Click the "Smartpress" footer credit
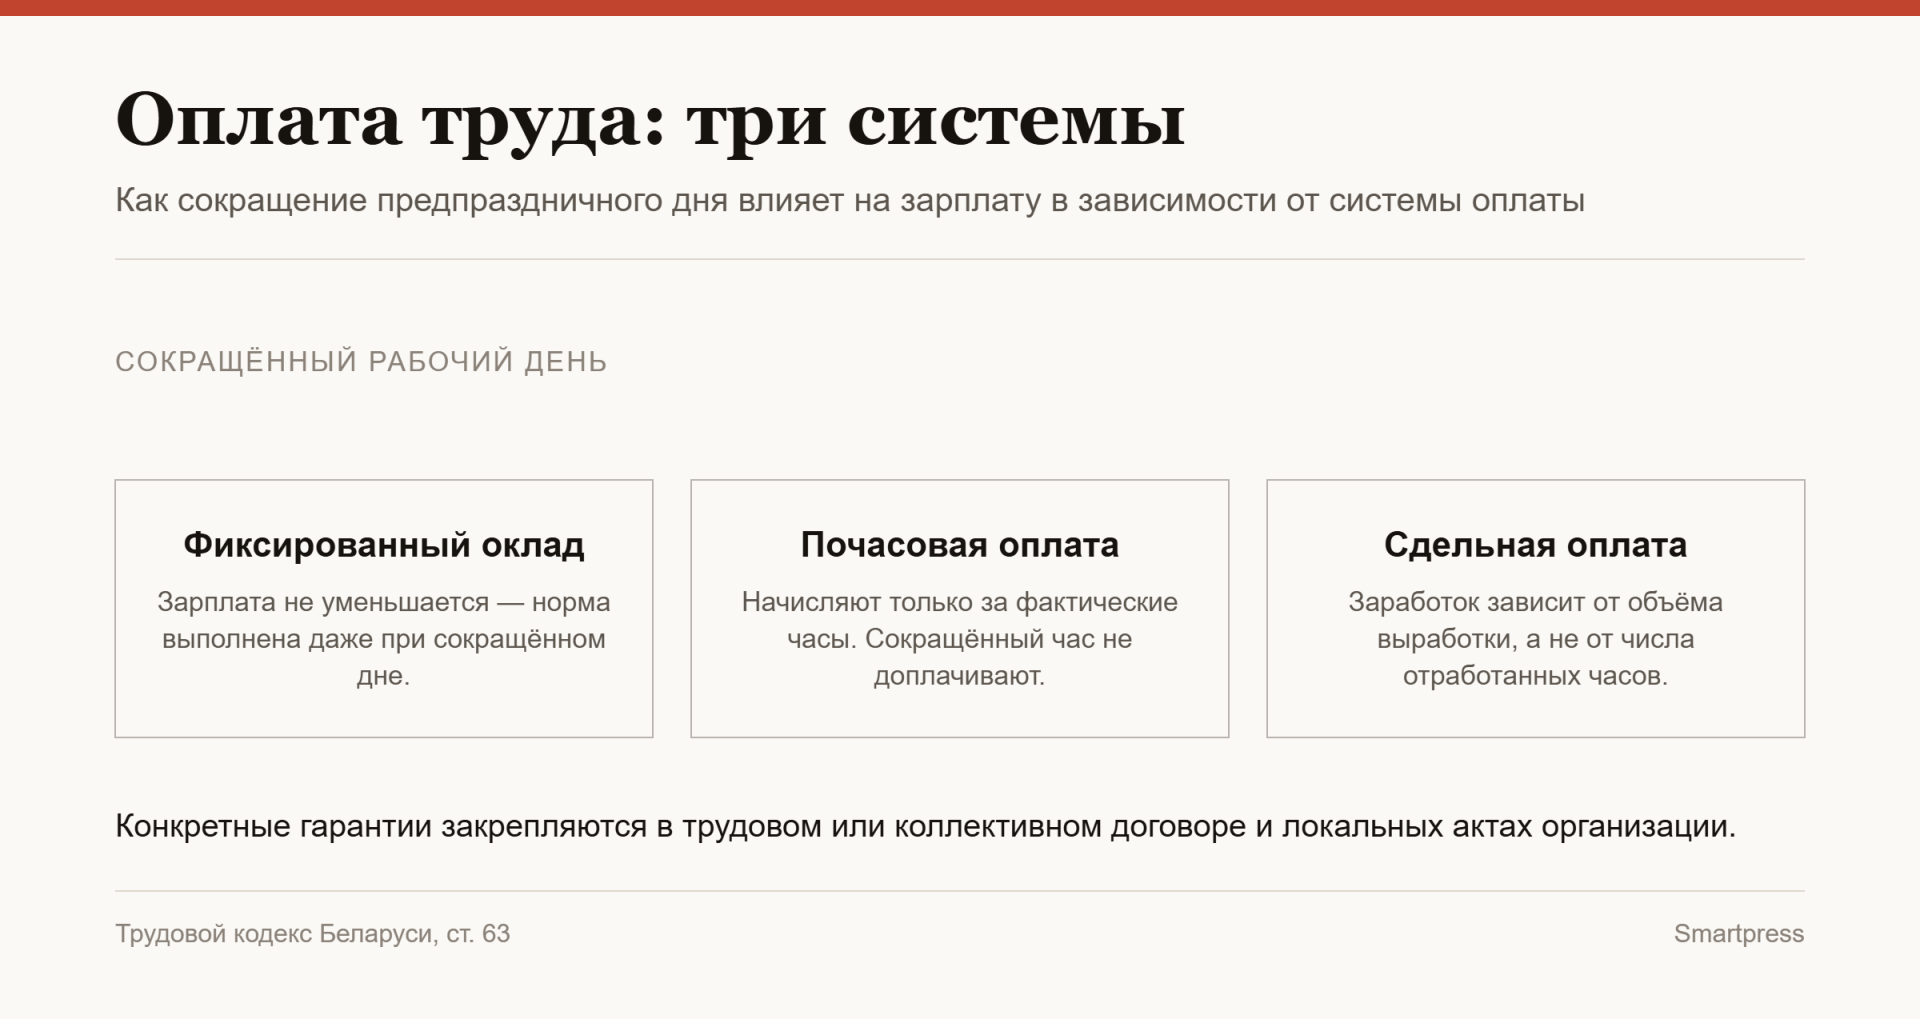Image resolution: width=1920 pixels, height=1019 pixels. point(1739,934)
